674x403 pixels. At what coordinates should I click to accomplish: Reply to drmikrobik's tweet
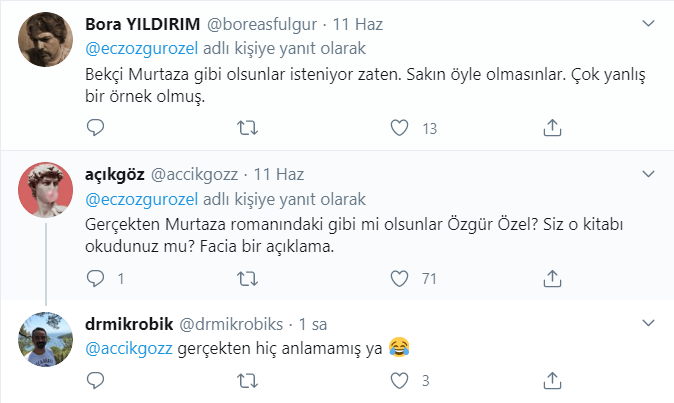(x=95, y=380)
